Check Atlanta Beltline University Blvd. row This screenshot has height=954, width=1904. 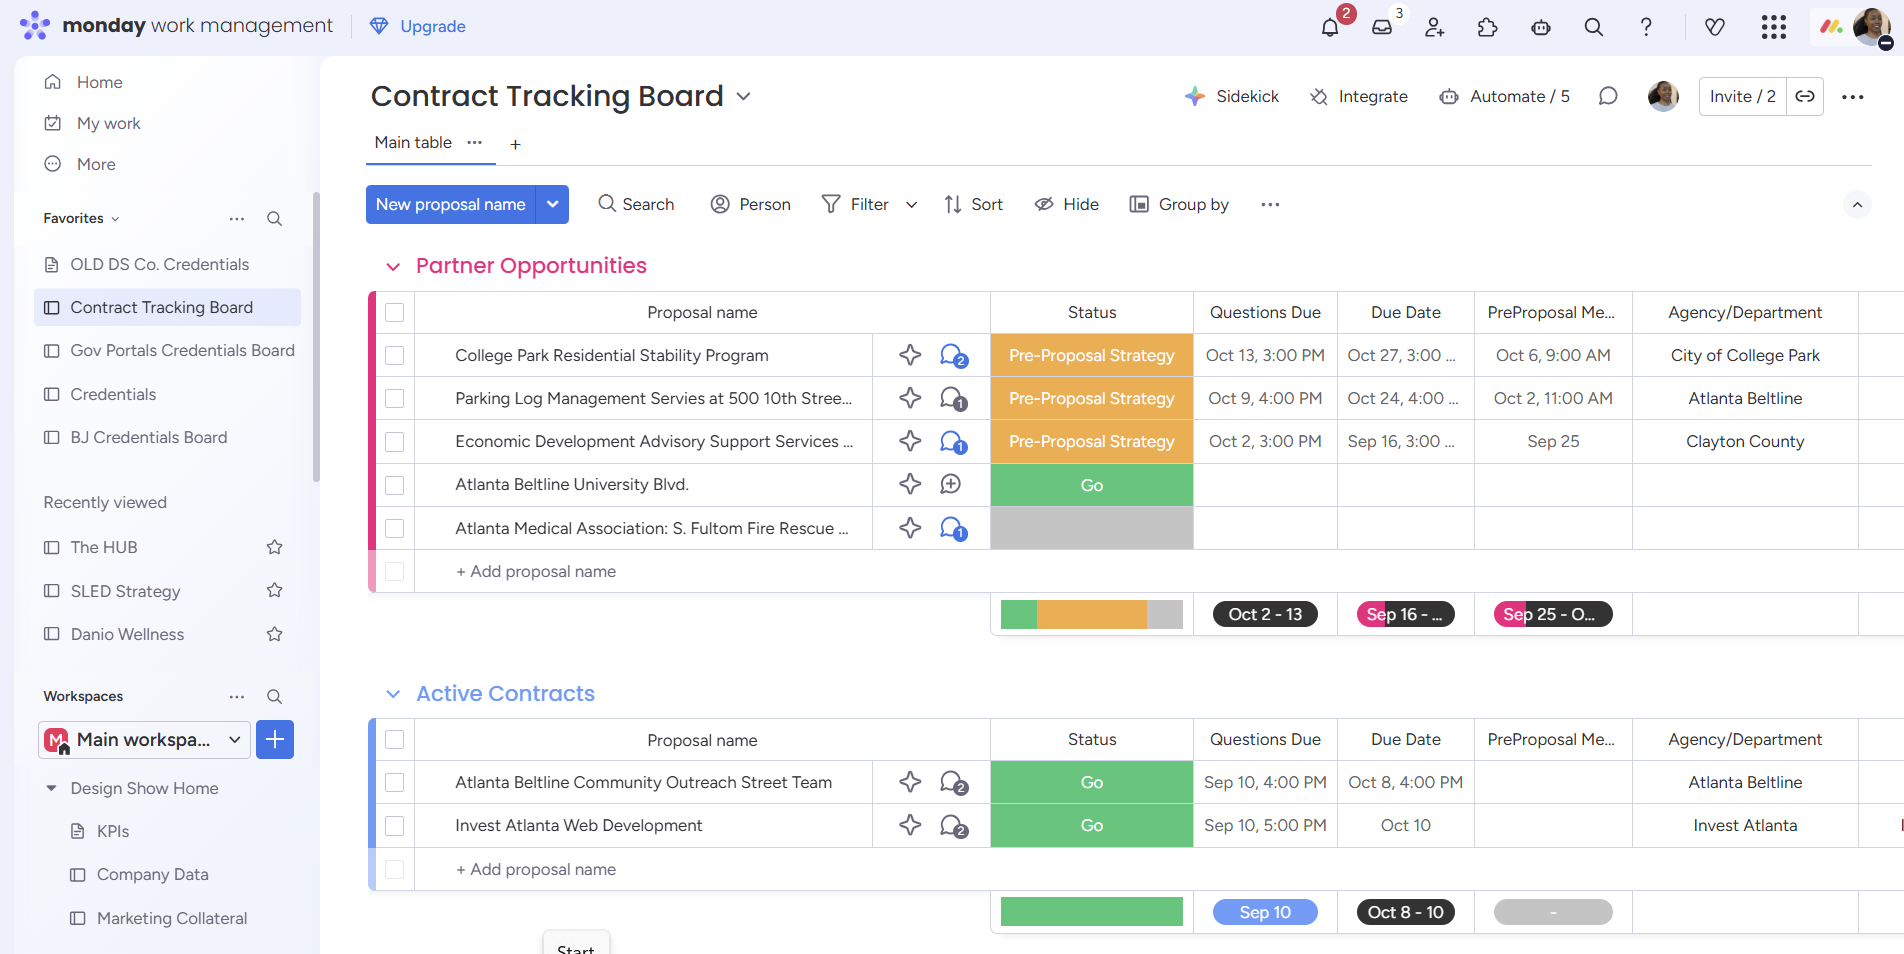pyautogui.click(x=395, y=485)
